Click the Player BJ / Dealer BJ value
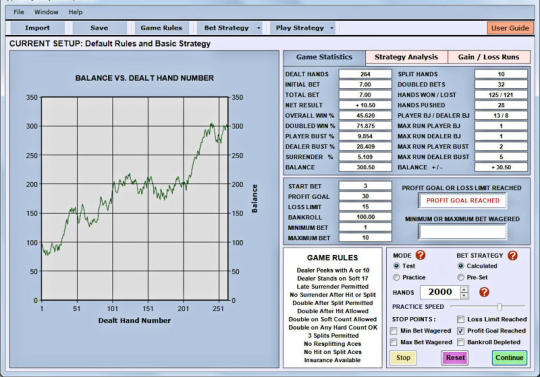Screen dimensions: 540x377 [501, 115]
